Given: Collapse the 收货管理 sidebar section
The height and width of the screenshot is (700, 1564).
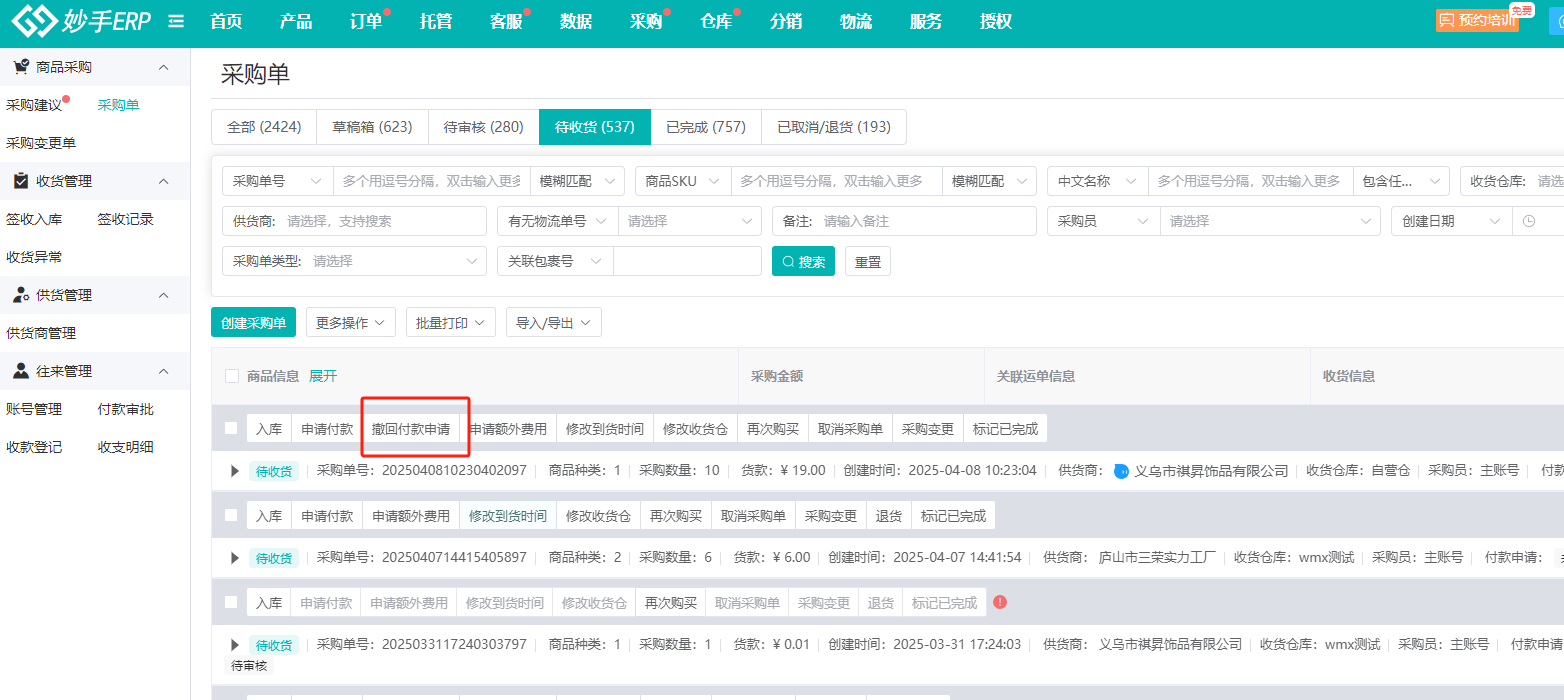Looking at the screenshot, I should [164, 181].
